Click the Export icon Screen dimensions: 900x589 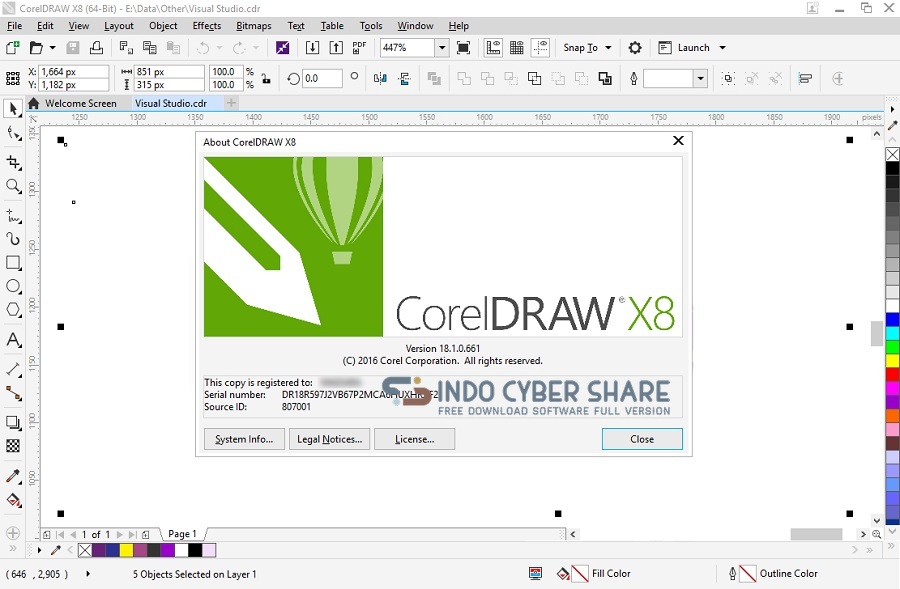tap(336, 48)
